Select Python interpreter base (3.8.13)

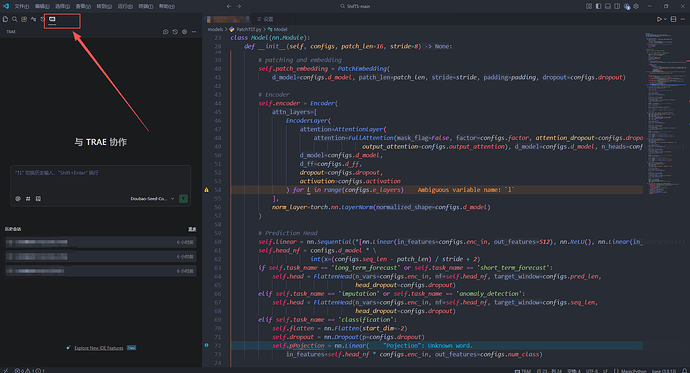664,370
